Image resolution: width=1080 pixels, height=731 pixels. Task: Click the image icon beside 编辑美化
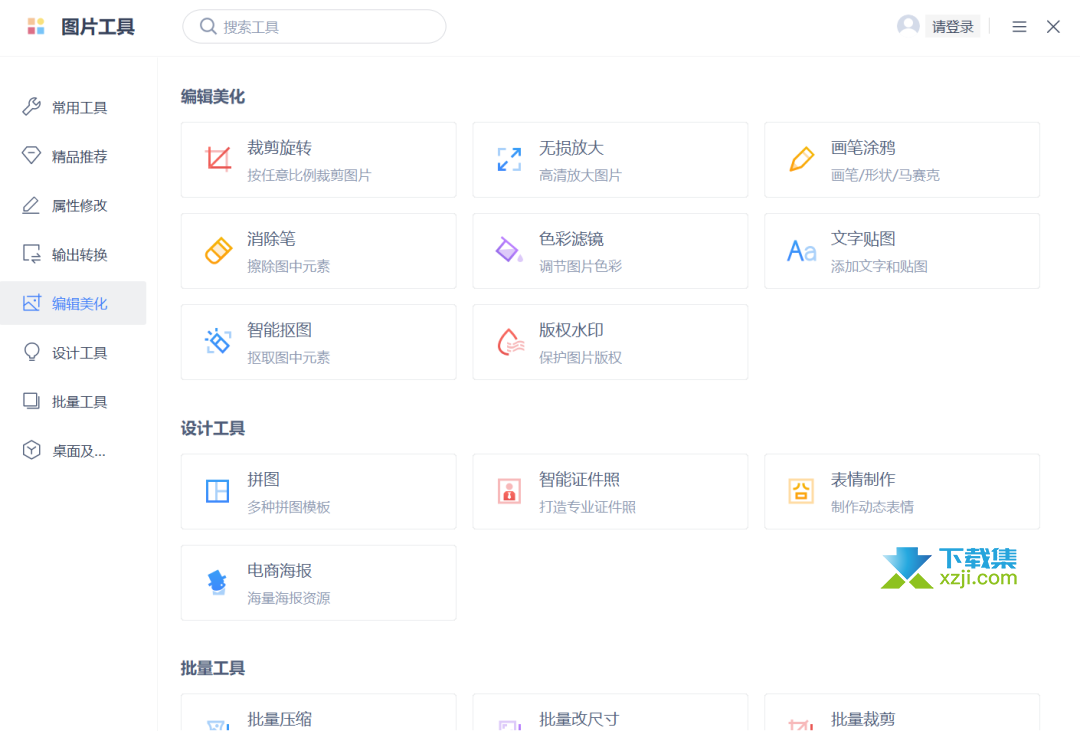pyautogui.click(x=32, y=303)
